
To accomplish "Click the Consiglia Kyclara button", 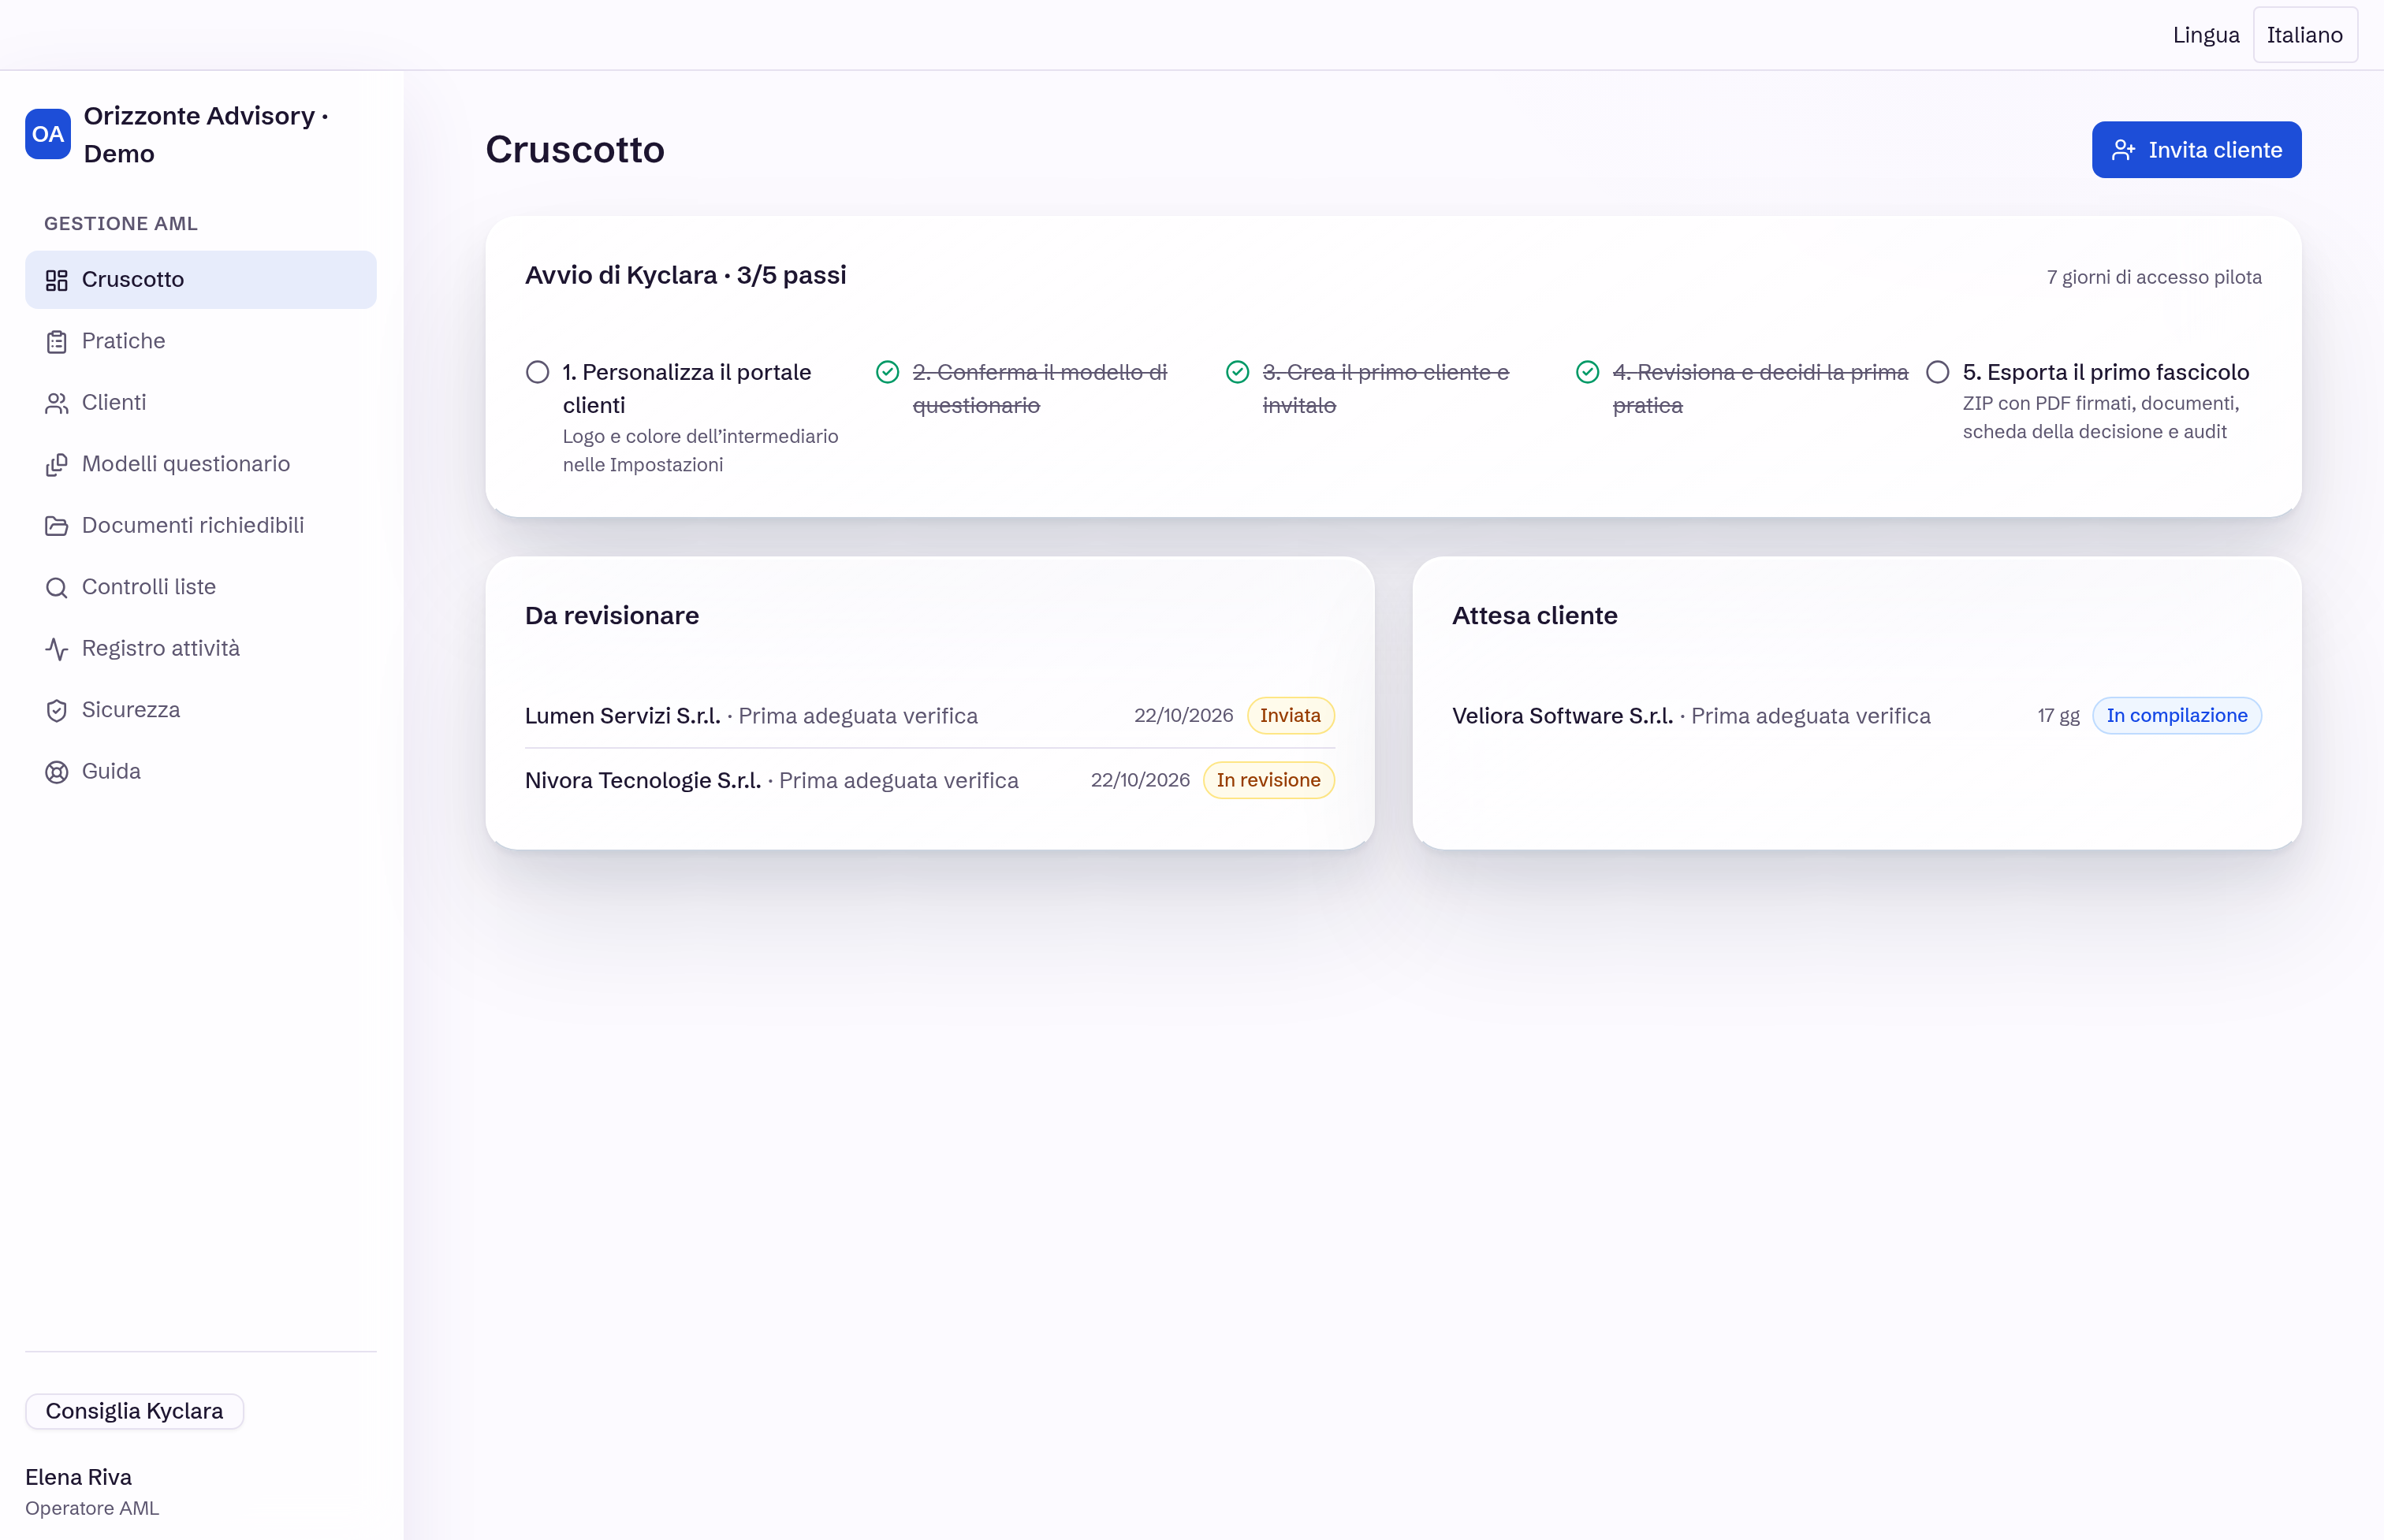I will 134,1411.
